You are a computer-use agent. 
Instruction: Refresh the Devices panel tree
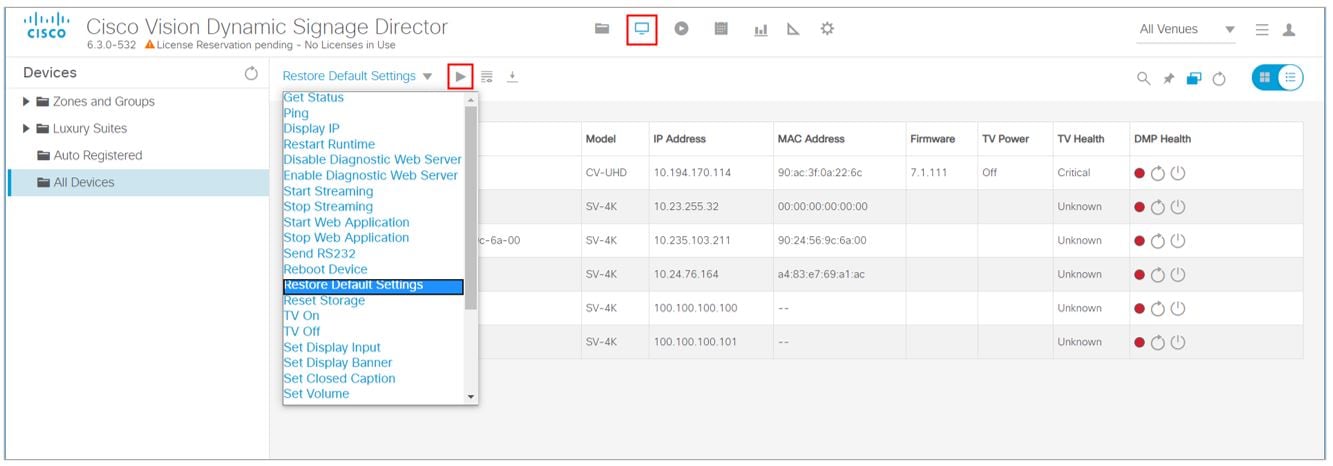point(251,73)
